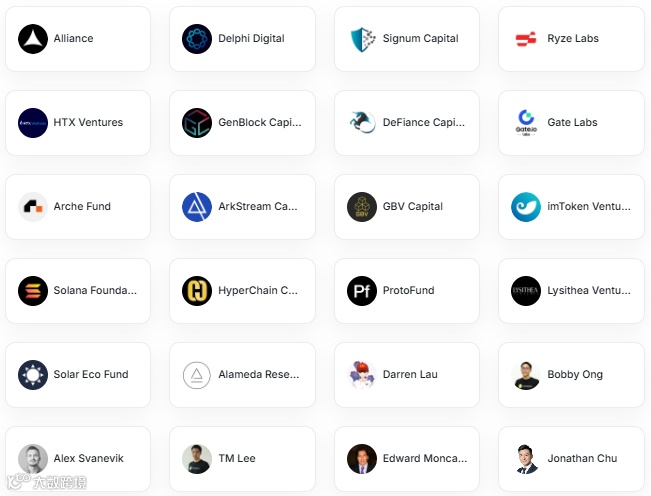The height and width of the screenshot is (496, 651).
Task: Select the HyperChain Capital card
Action: [242, 291]
